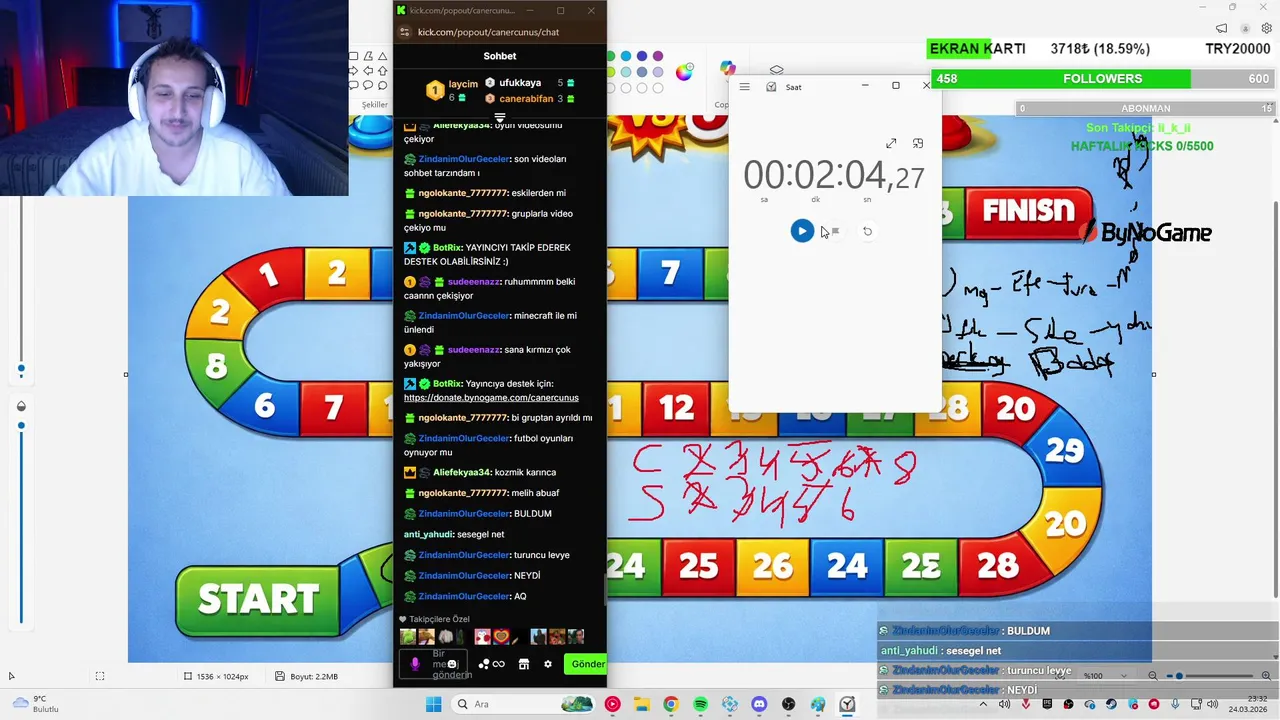Viewport: 1280px width, 720px height.
Task: Expand the stopwatch to full view
Action: click(x=891, y=143)
